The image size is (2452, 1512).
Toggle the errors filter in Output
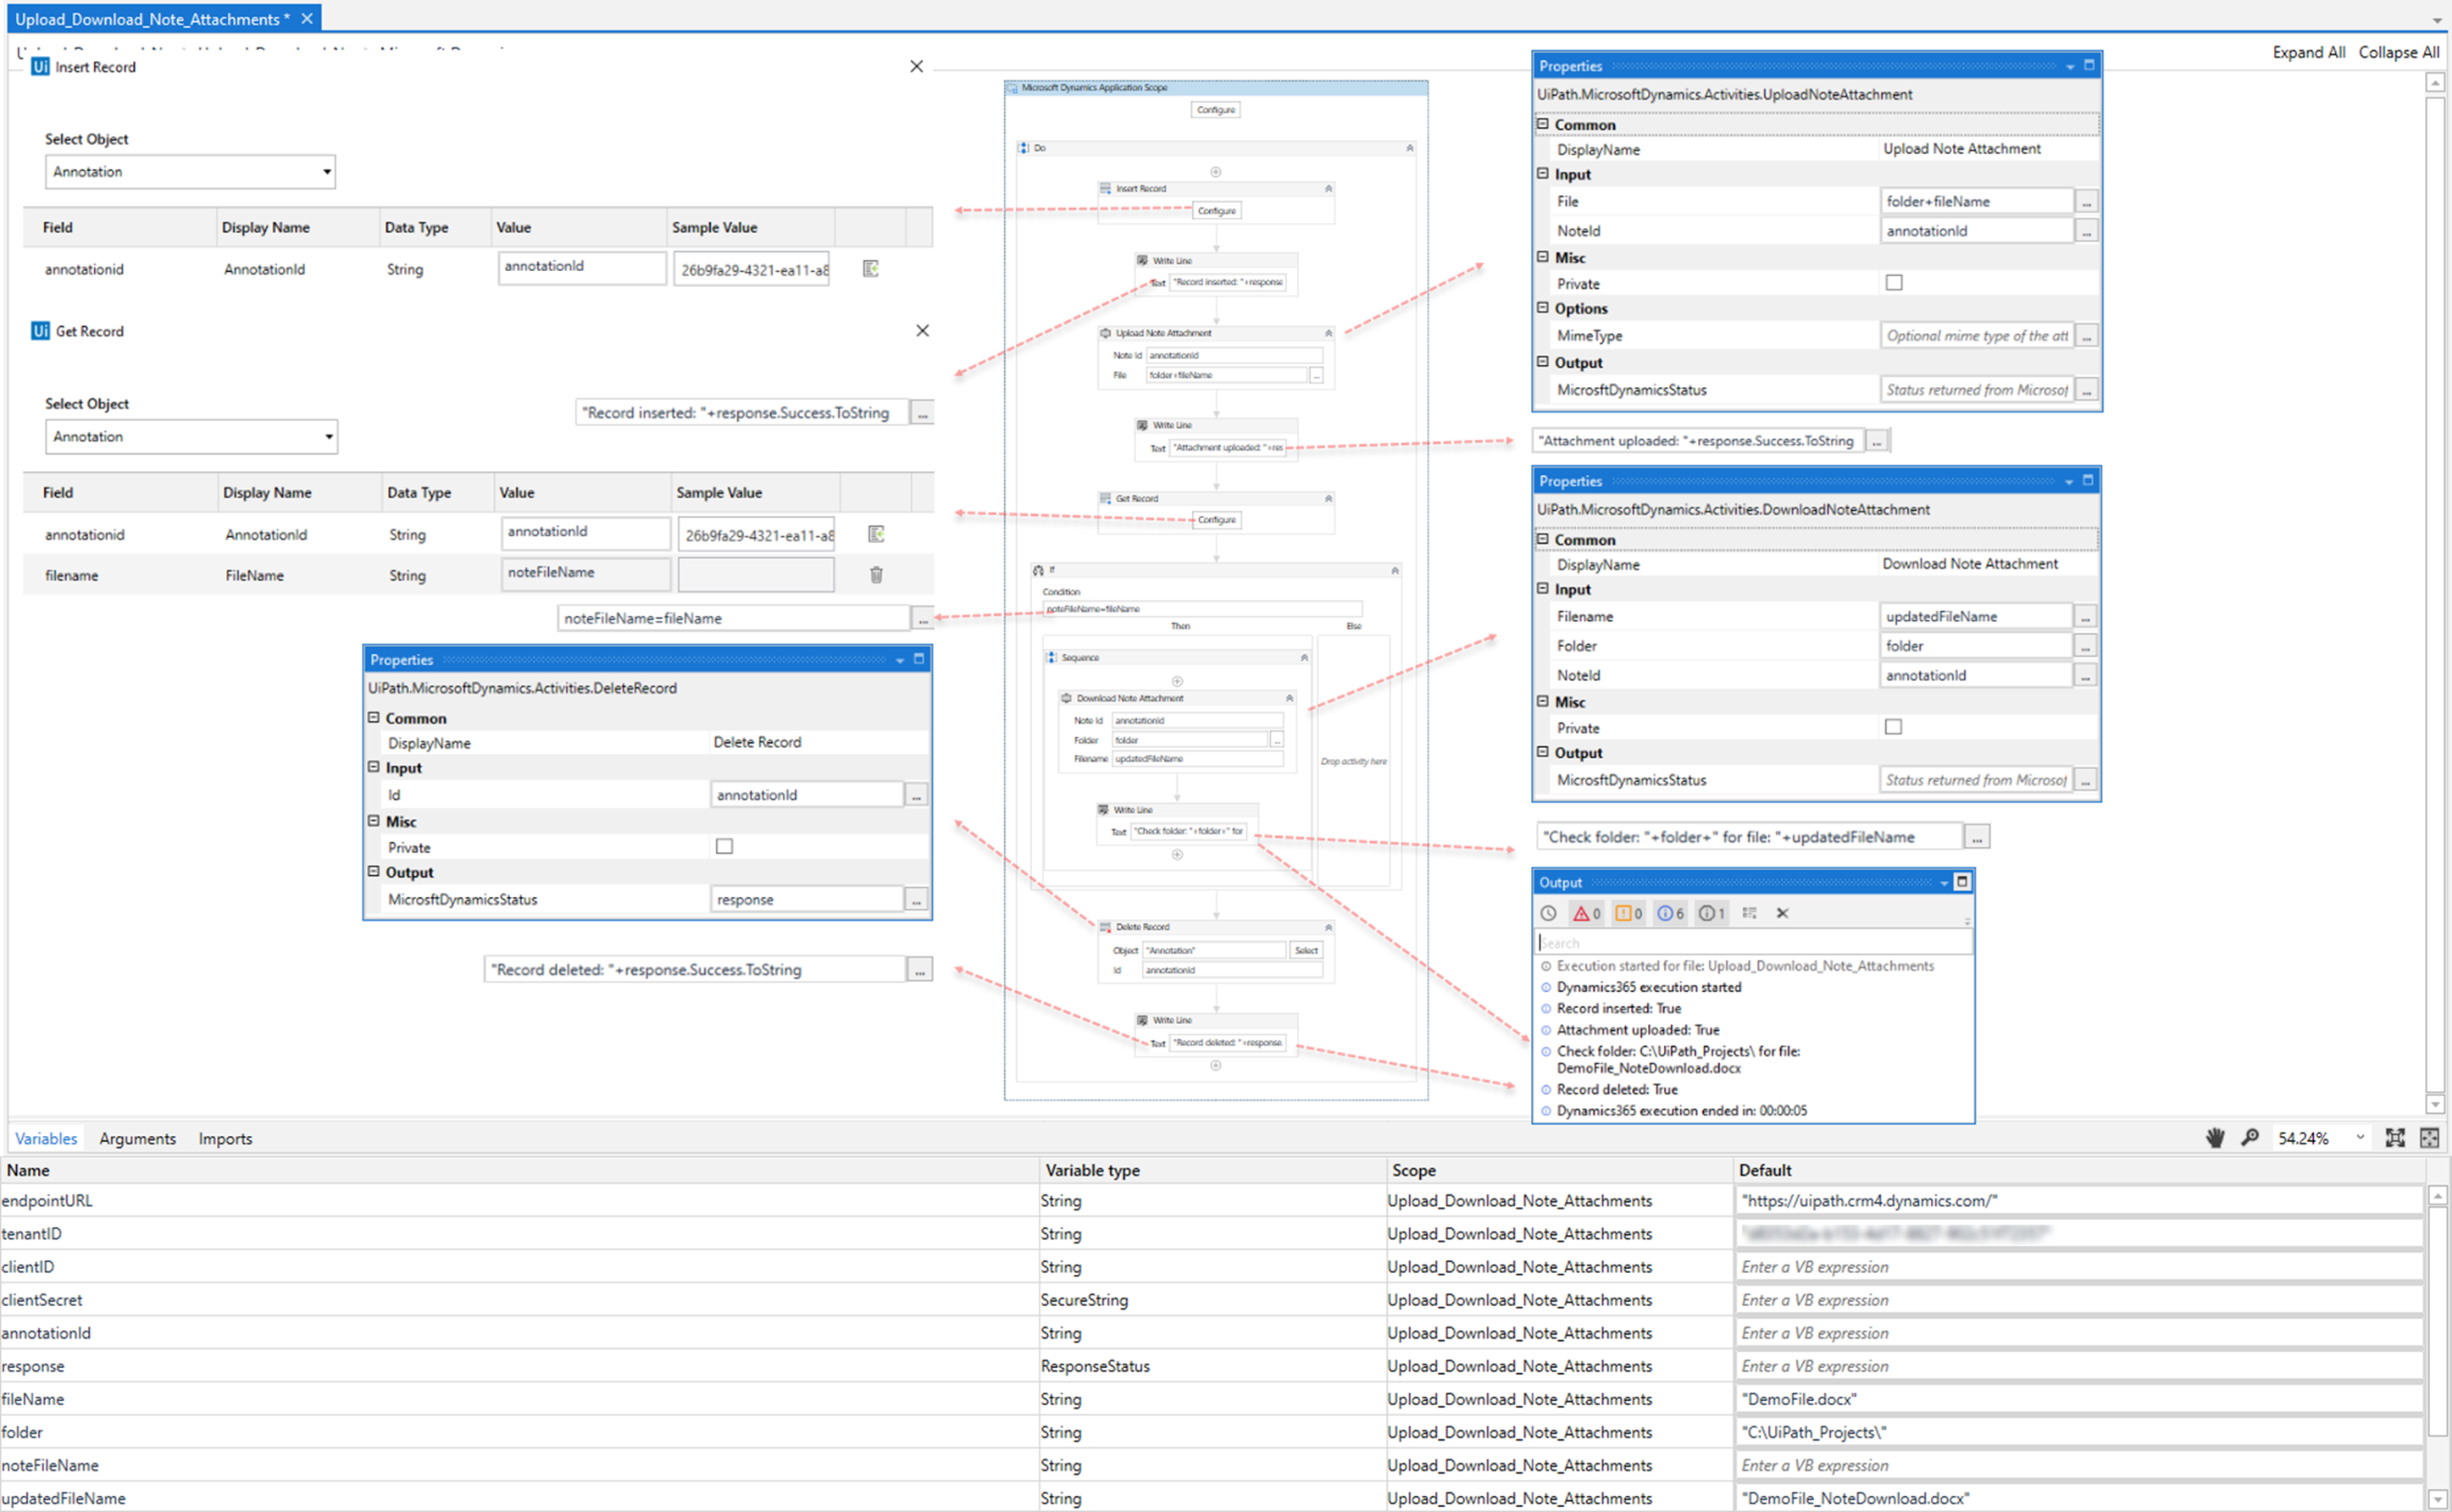tap(1587, 913)
